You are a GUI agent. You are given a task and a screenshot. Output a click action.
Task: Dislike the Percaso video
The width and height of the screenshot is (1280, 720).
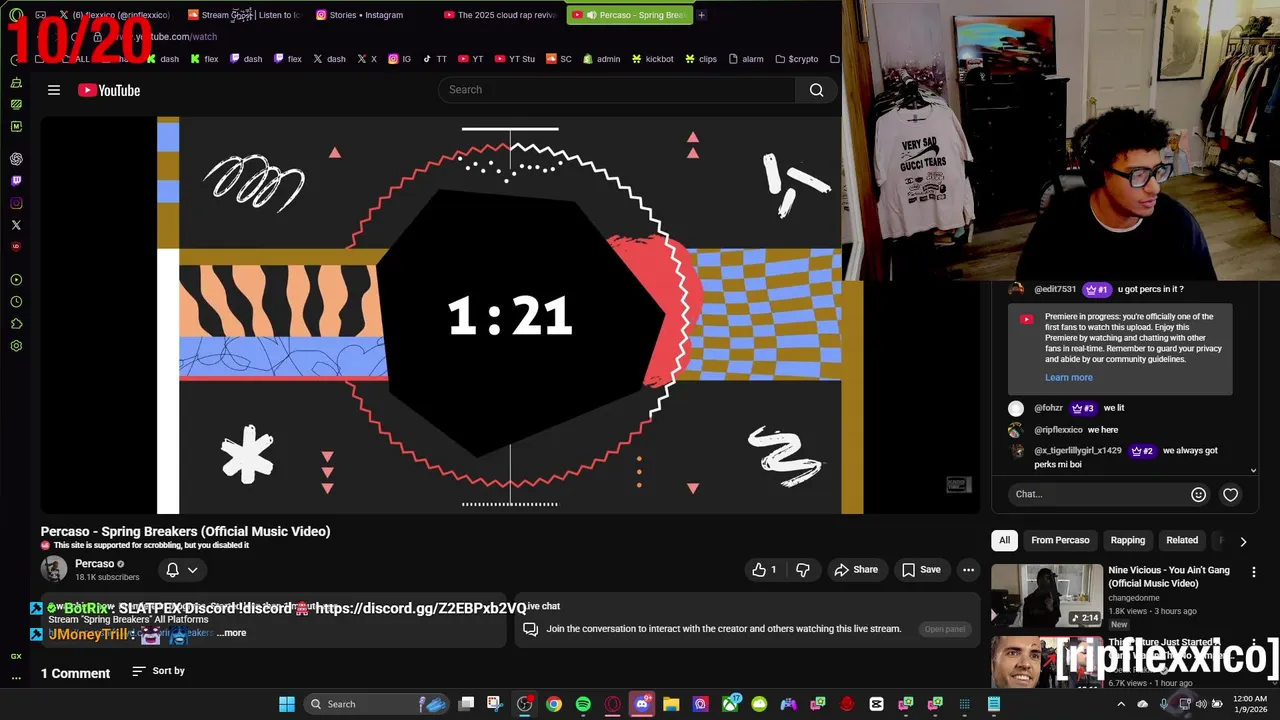click(x=802, y=570)
